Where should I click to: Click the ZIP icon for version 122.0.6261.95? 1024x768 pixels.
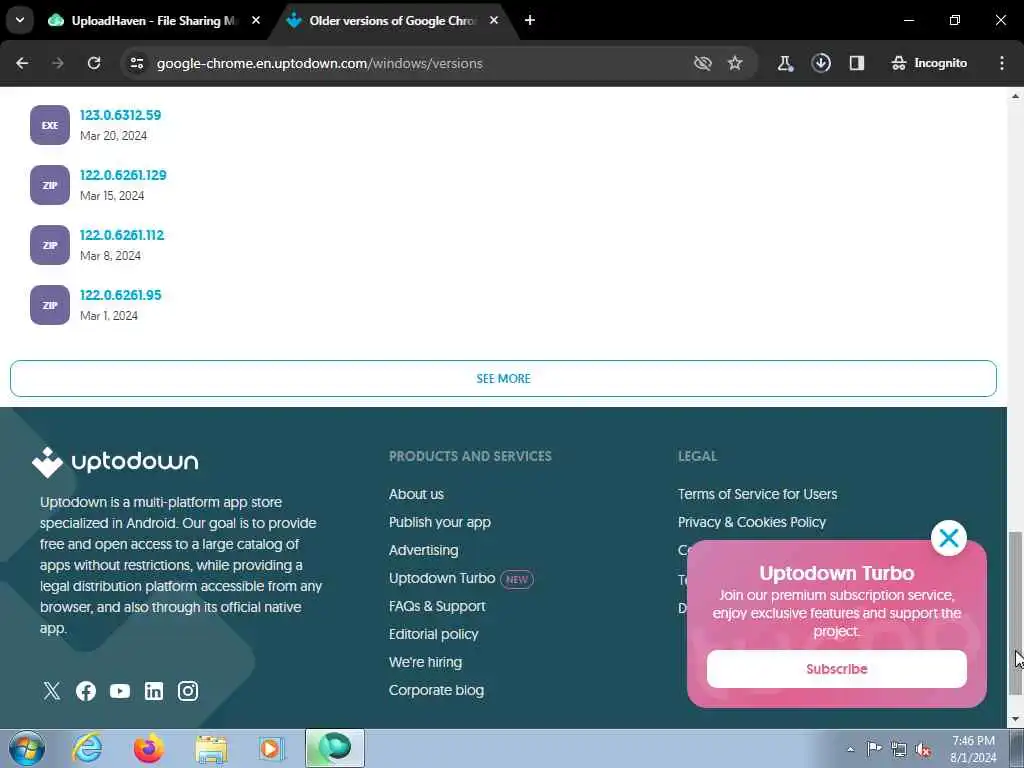pyautogui.click(x=50, y=305)
